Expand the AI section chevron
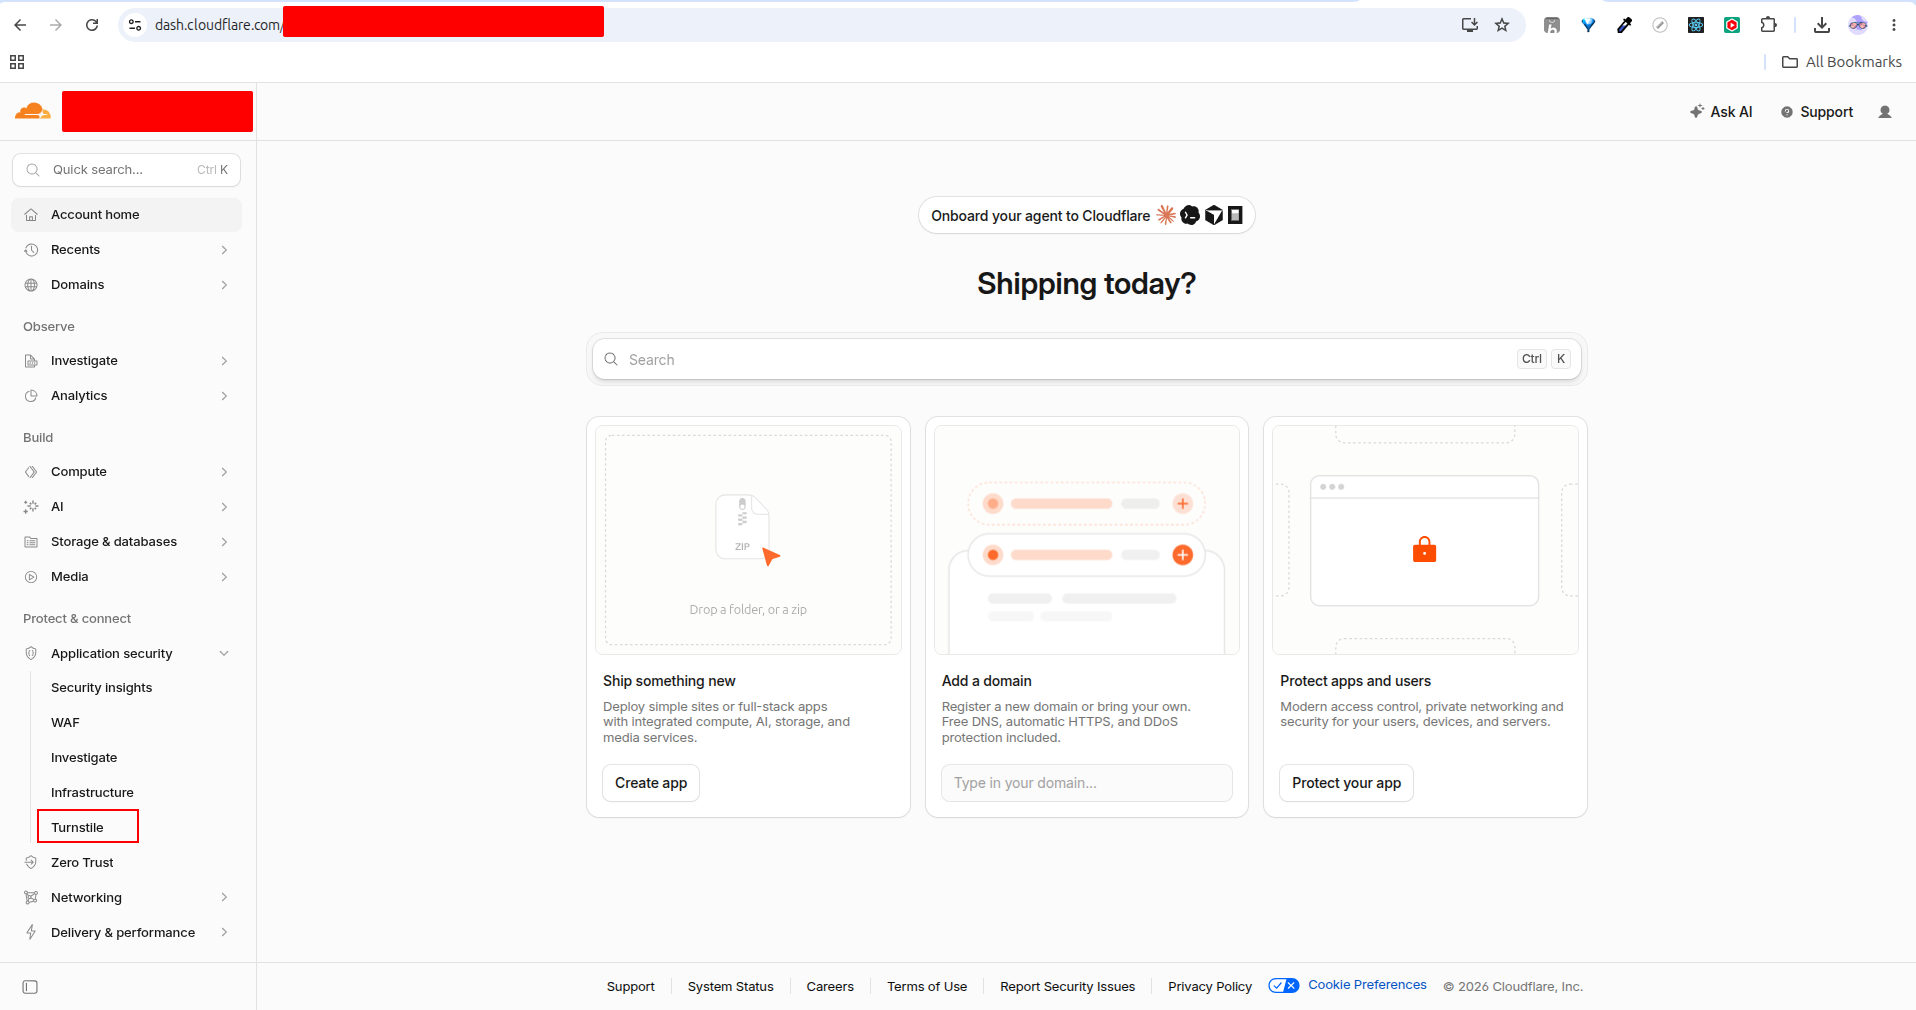 point(224,507)
